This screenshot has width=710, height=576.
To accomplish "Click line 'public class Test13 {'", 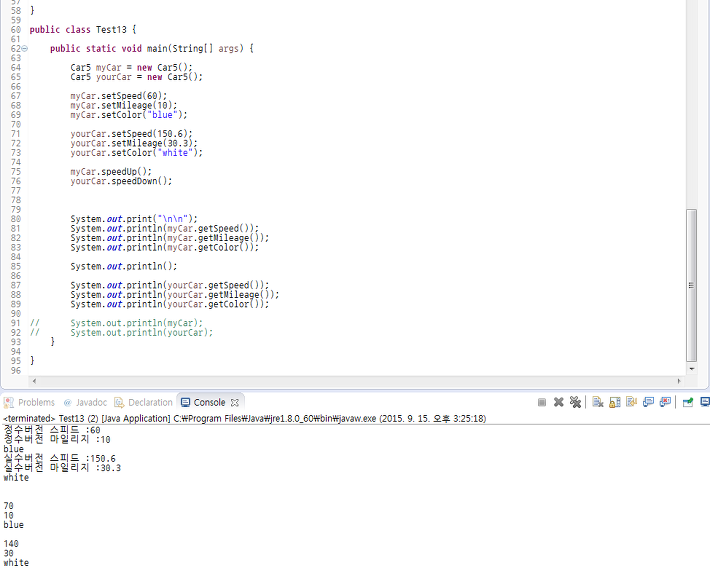I will 83,29.
